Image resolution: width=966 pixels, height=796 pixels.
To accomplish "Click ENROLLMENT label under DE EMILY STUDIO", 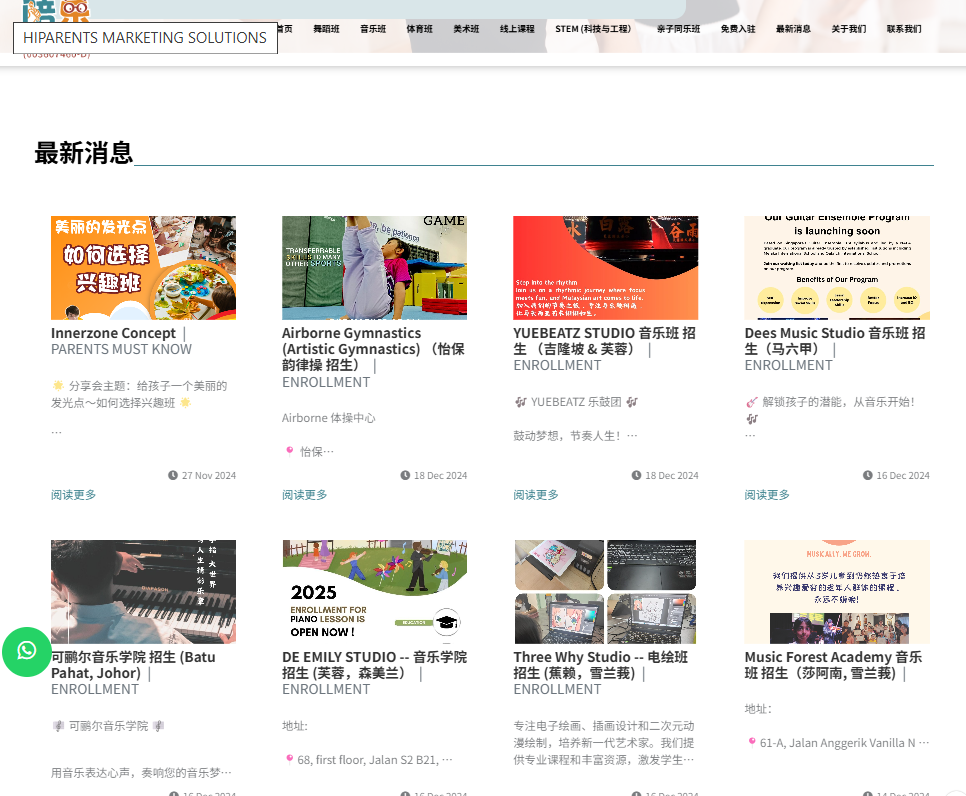I will [326, 689].
